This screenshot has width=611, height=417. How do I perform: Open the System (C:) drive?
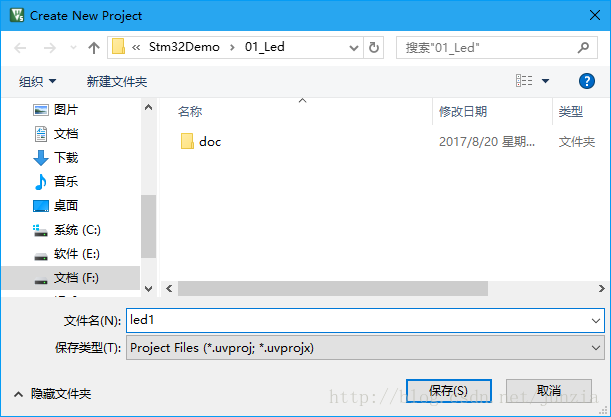67,230
